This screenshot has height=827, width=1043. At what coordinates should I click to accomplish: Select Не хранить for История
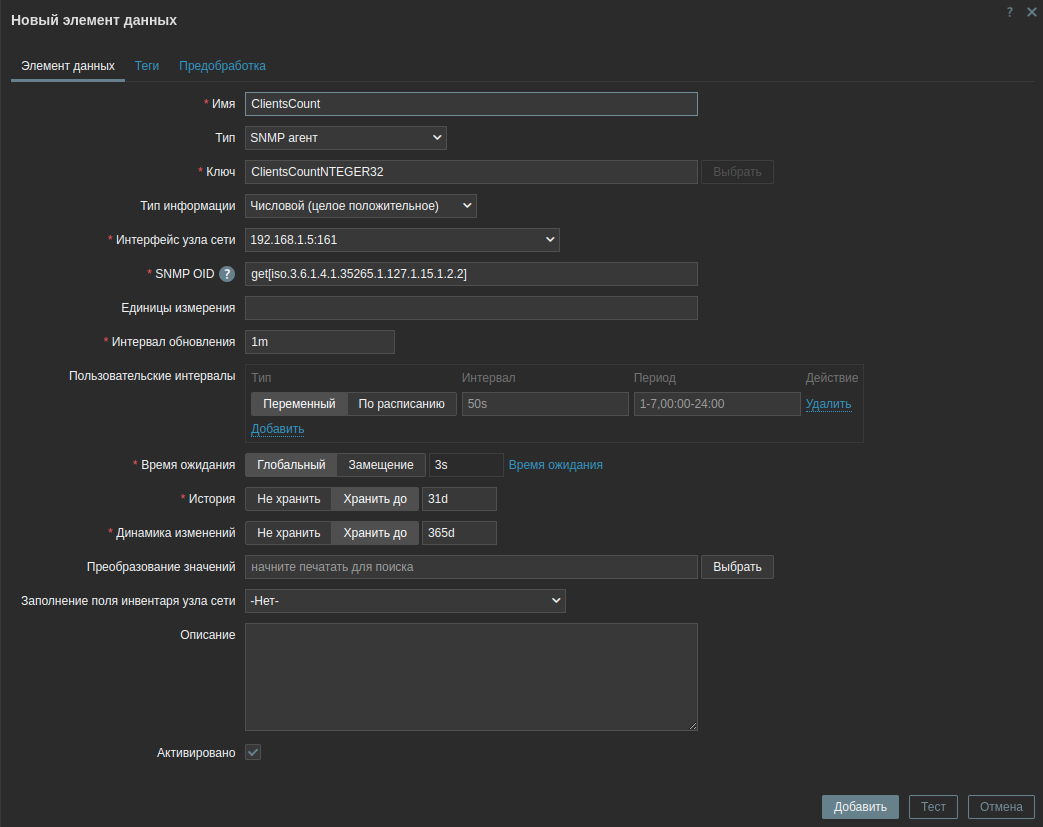click(288, 499)
